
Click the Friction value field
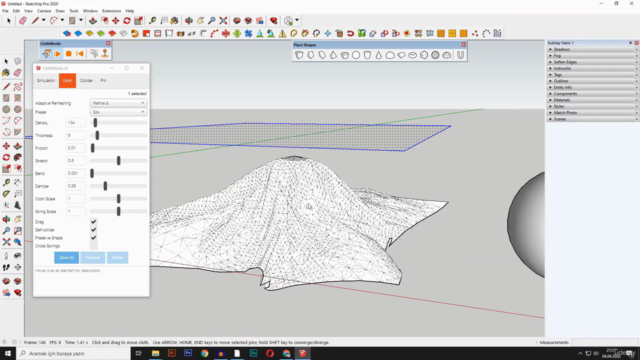click(76, 148)
